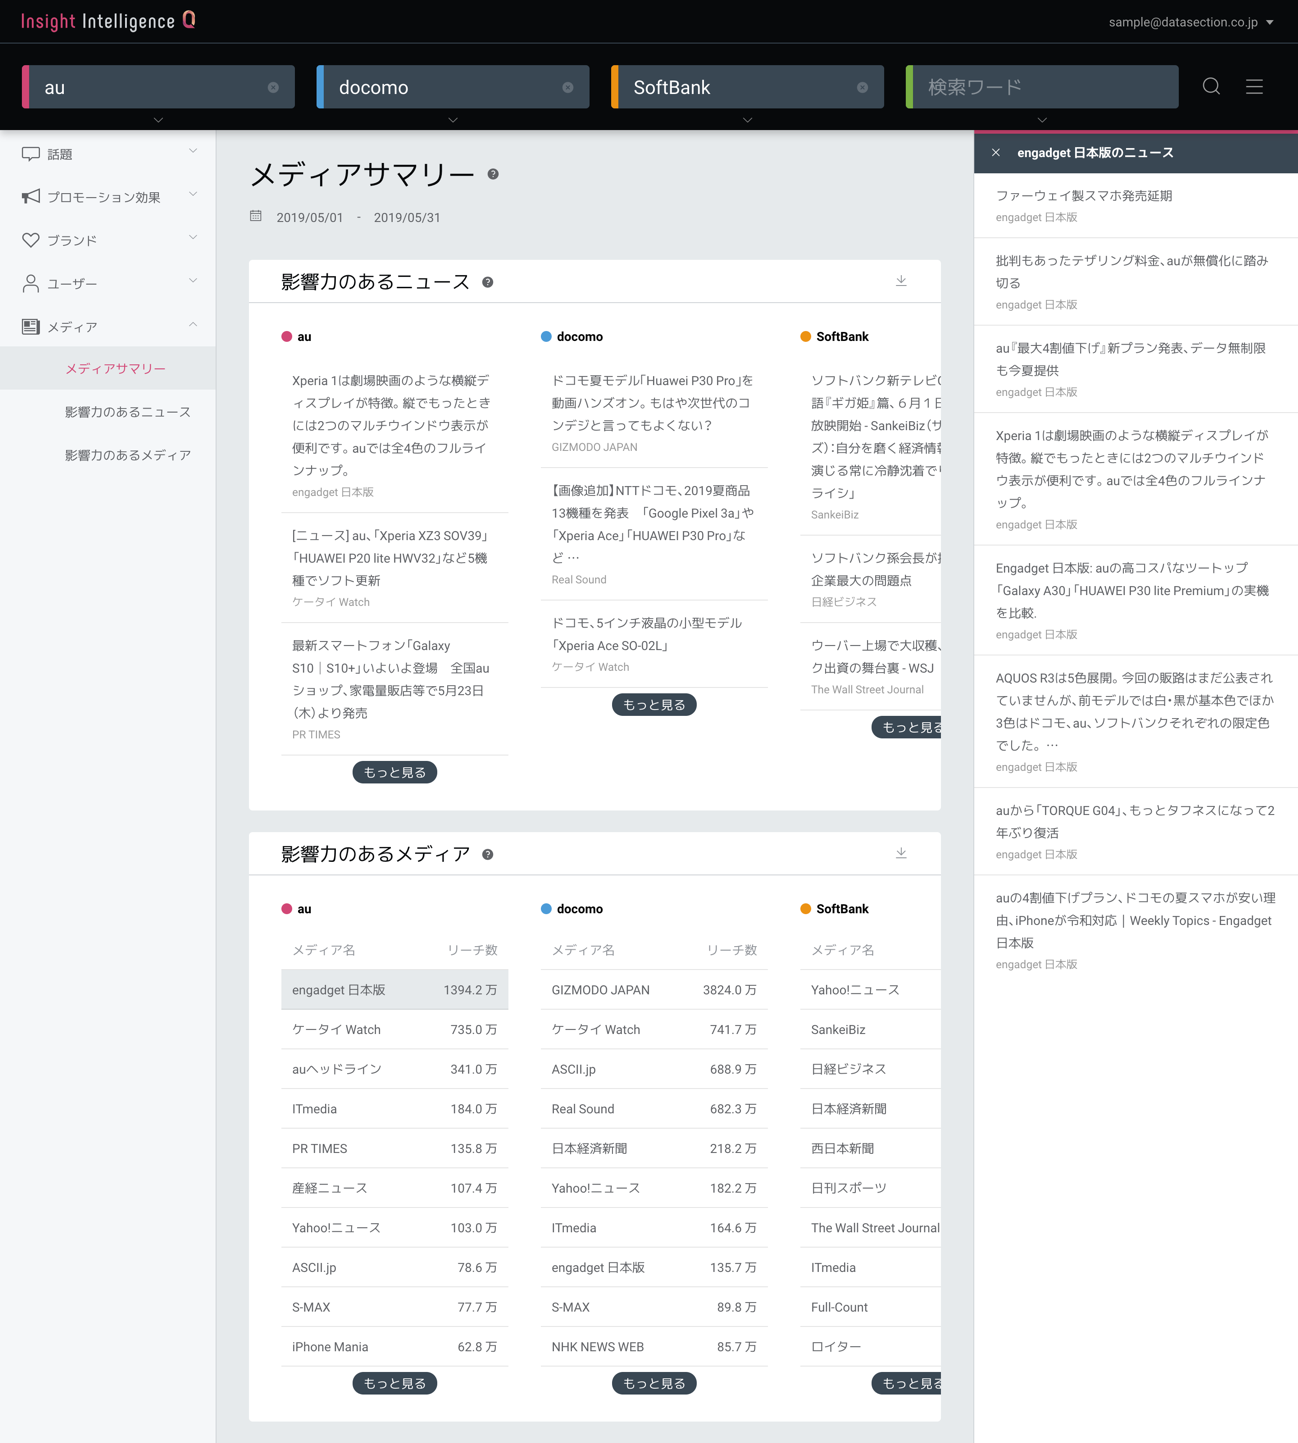The width and height of the screenshot is (1298, 1443).
Task: Click the プロモーション効果 megaphone icon
Action: (31, 197)
